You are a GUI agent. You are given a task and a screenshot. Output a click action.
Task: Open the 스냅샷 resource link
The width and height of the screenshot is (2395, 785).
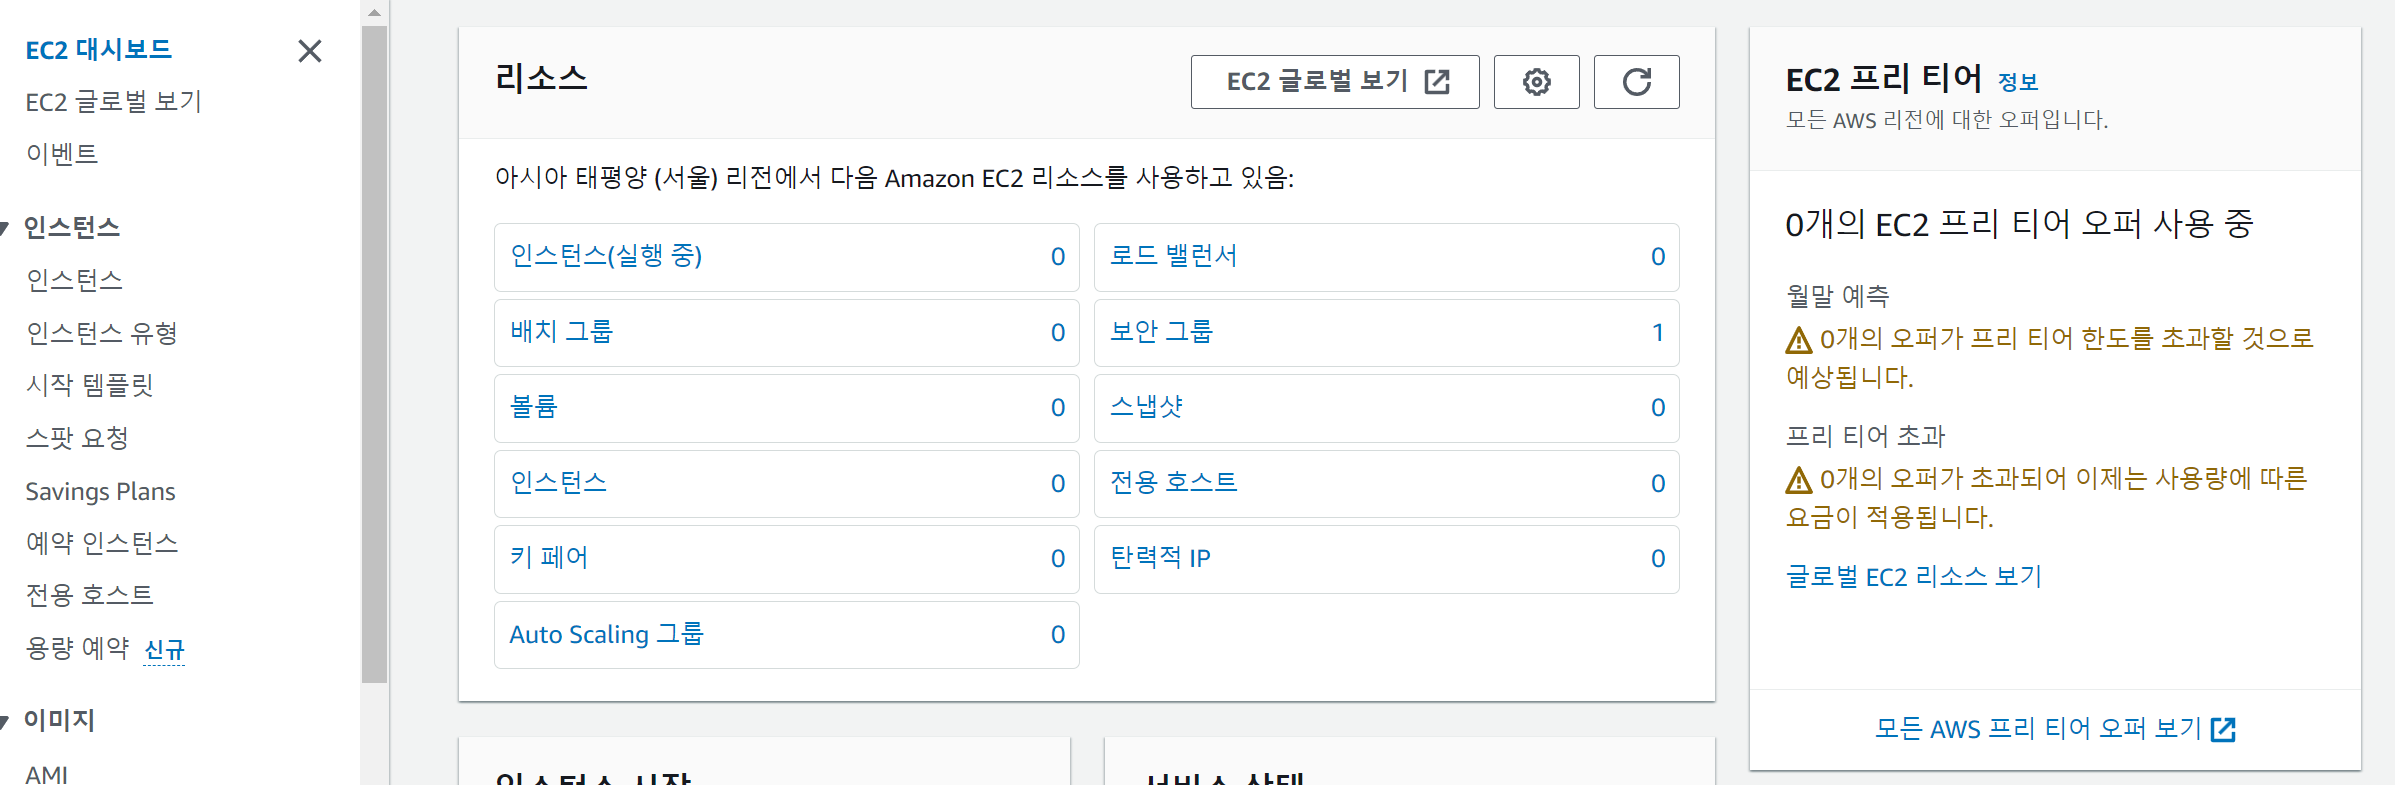pos(1147,407)
